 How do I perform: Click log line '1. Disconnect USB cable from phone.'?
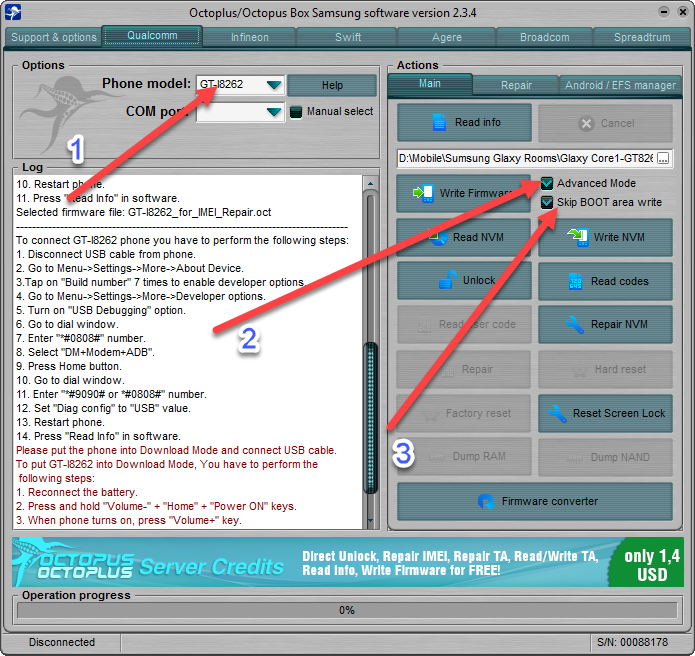(105, 254)
